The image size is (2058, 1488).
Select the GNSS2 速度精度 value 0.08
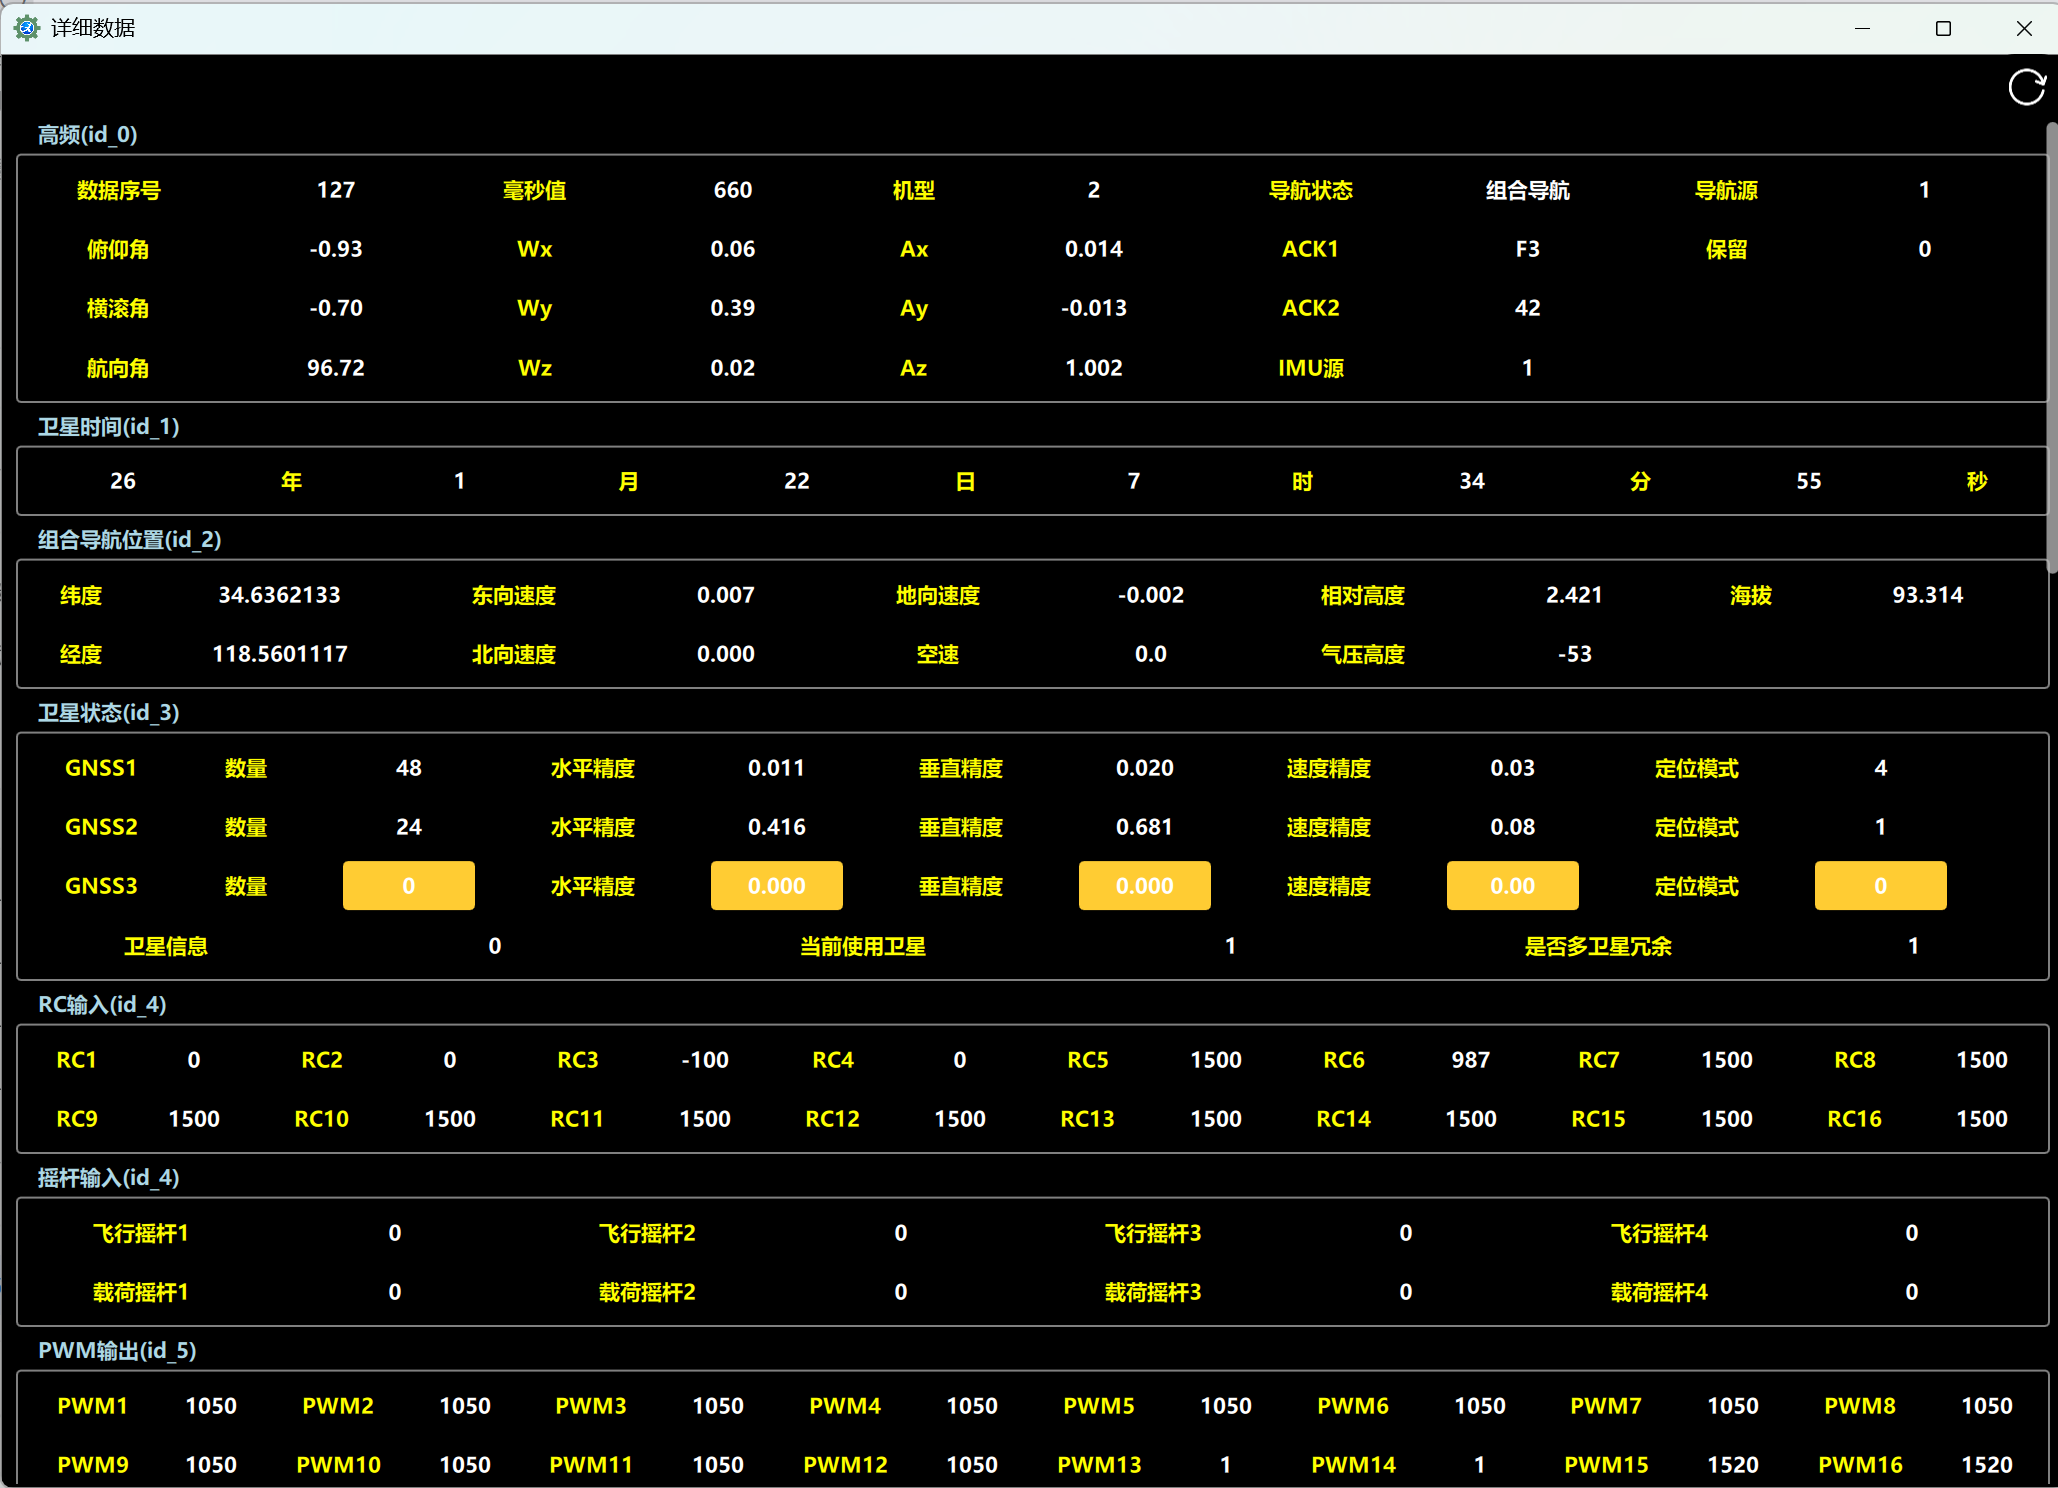pyautogui.click(x=1512, y=827)
